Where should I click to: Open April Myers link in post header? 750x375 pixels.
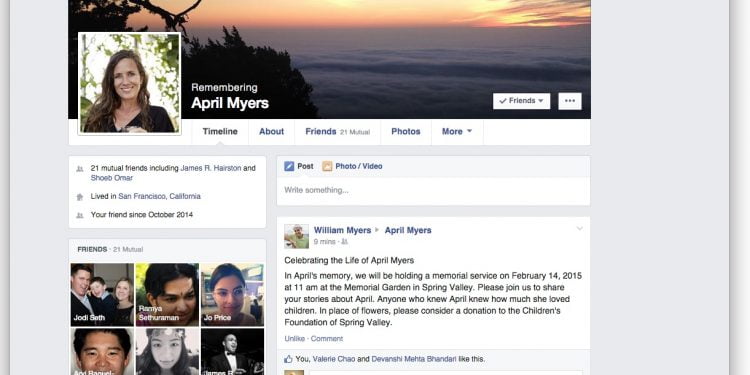[x=408, y=230]
